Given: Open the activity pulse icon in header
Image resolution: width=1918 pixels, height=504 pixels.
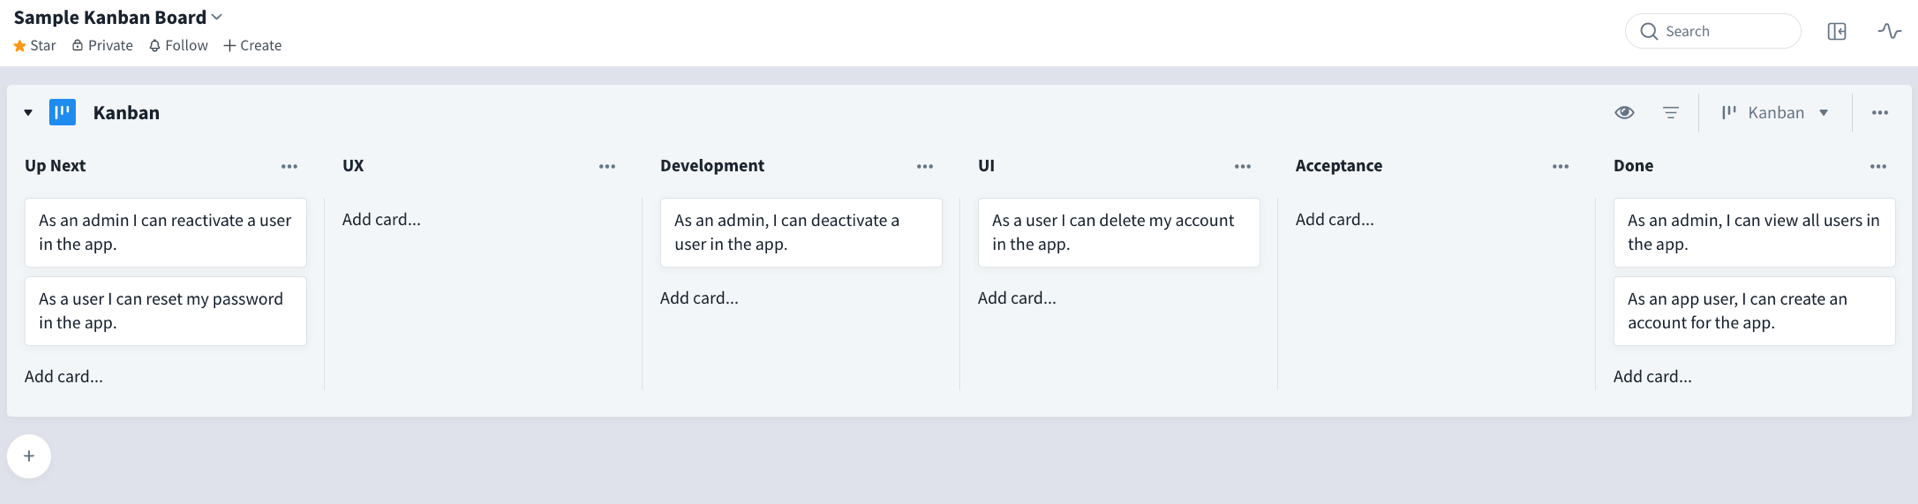Looking at the screenshot, I should (1889, 31).
